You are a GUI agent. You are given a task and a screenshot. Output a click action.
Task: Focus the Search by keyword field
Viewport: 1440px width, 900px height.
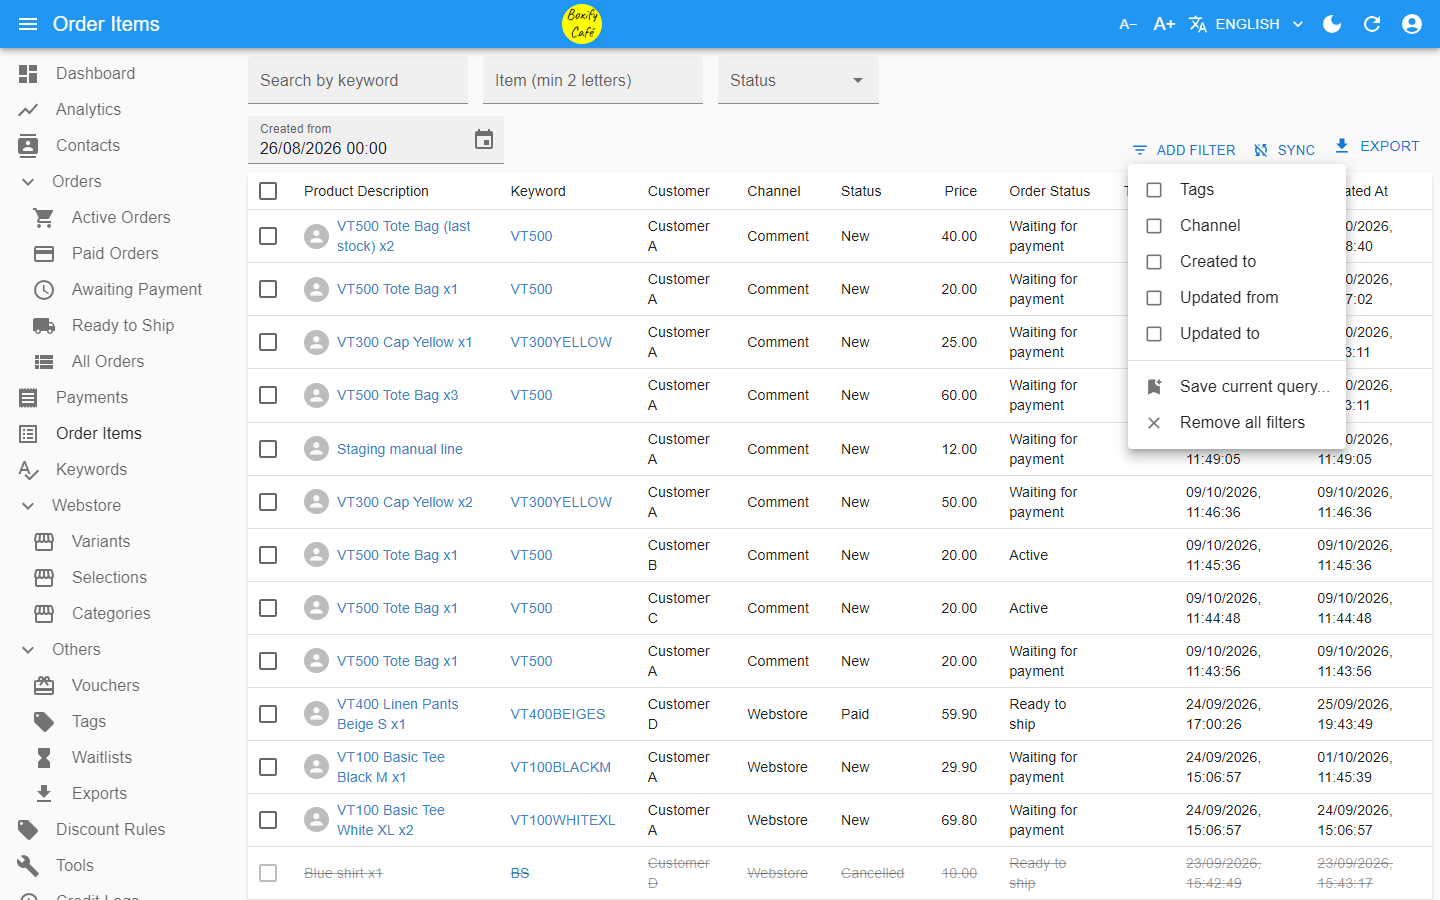[x=358, y=80]
